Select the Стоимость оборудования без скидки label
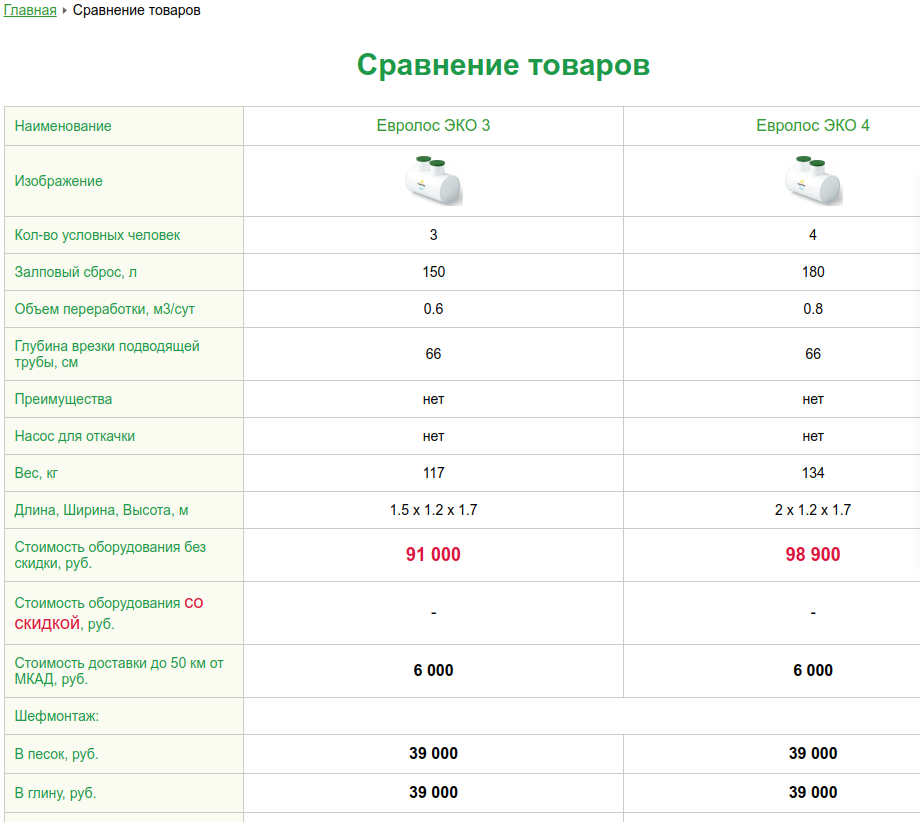 coord(110,555)
